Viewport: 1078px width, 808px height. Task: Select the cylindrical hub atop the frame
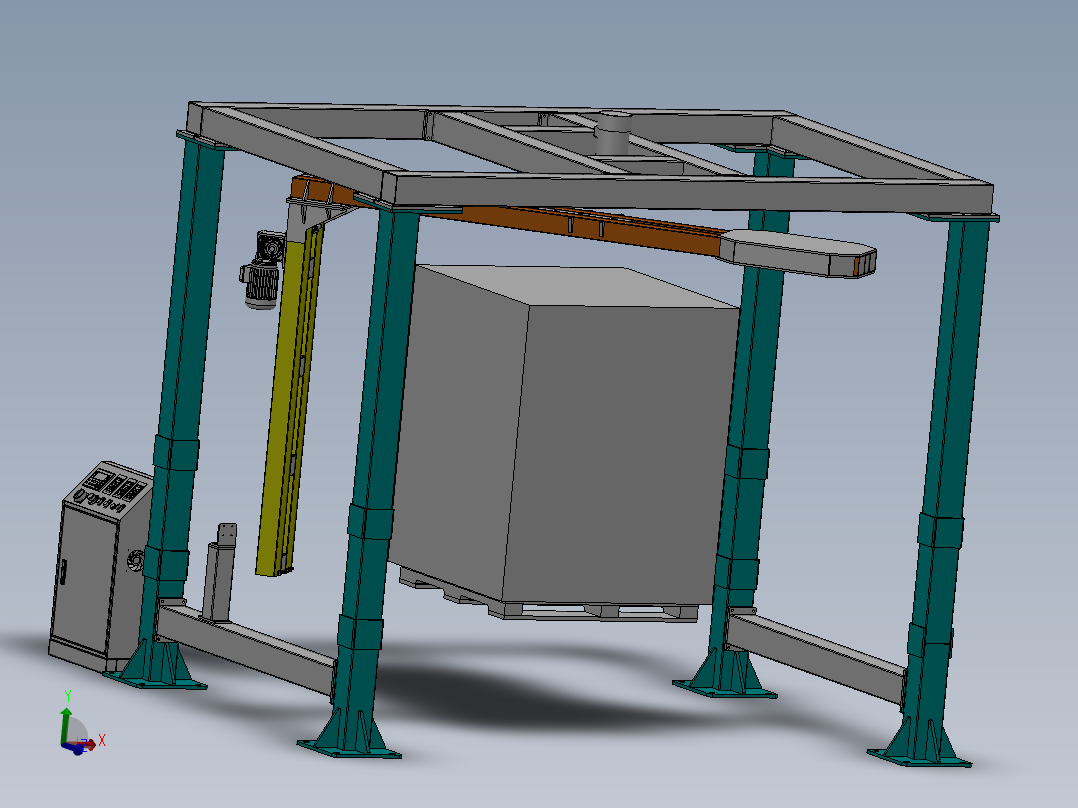pos(613,133)
